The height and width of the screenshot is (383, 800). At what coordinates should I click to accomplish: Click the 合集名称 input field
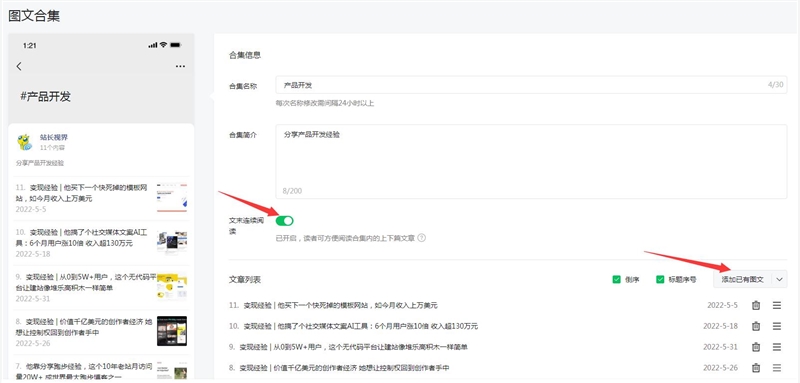coord(531,85)
